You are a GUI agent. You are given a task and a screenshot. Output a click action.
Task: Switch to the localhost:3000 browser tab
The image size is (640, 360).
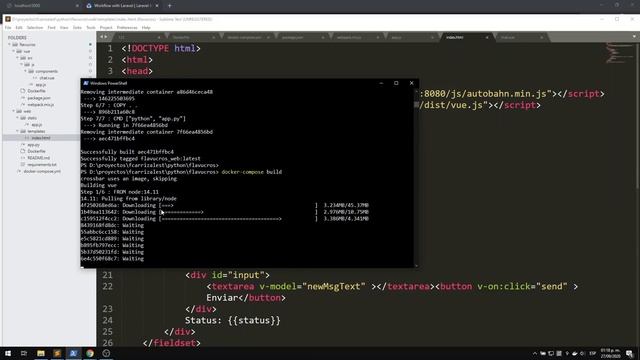click(x=42, y=6)
